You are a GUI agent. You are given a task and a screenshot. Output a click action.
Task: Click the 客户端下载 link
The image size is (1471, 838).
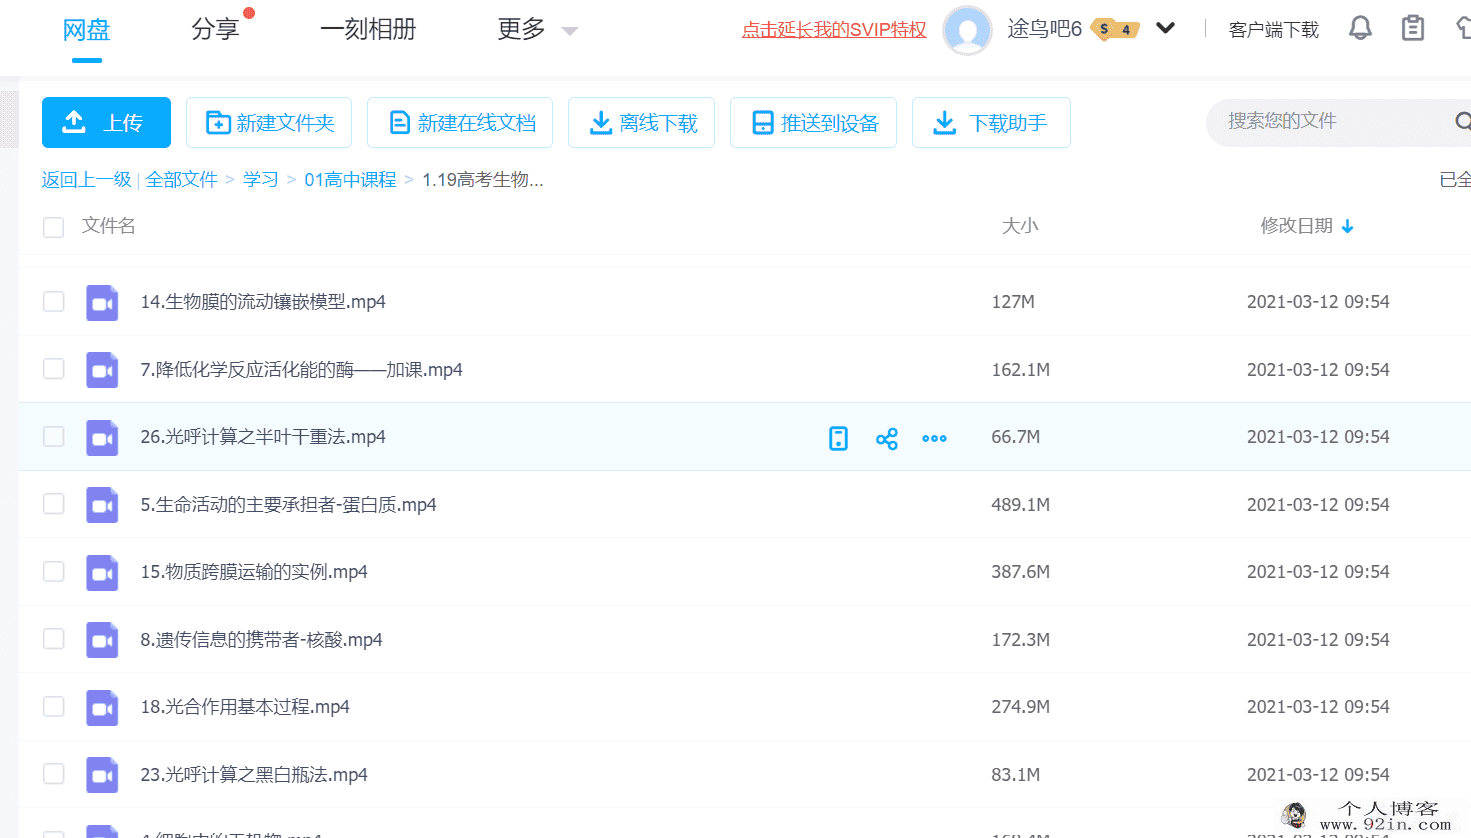[1274, 30]
